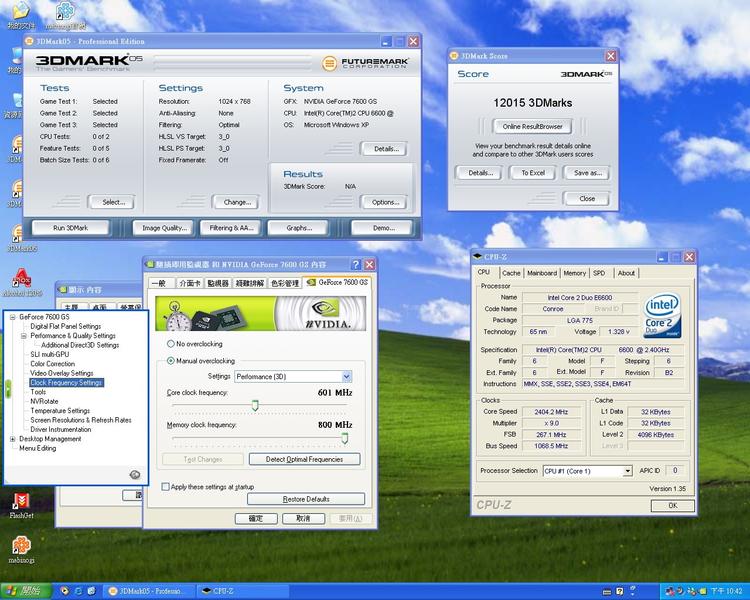Click Options button under Results
This screenshot has height=600, width=750.
[x=385, y=202]
